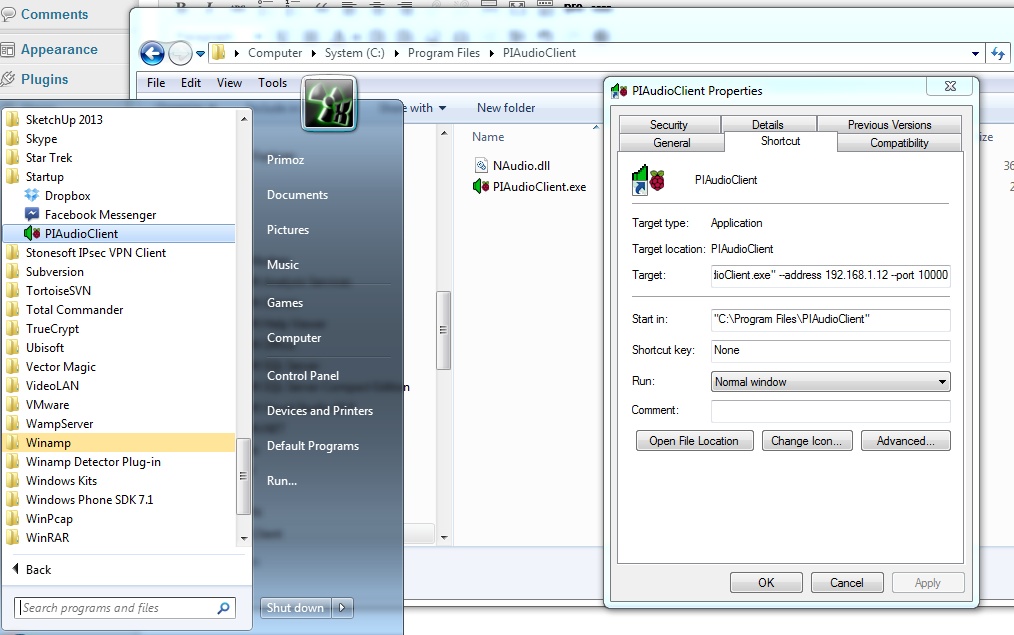The width and height of the screenshot is (1014, 635).
Task: Click the PIAudioClient shortcut icon in Properties
Action: tap(648, 180)
